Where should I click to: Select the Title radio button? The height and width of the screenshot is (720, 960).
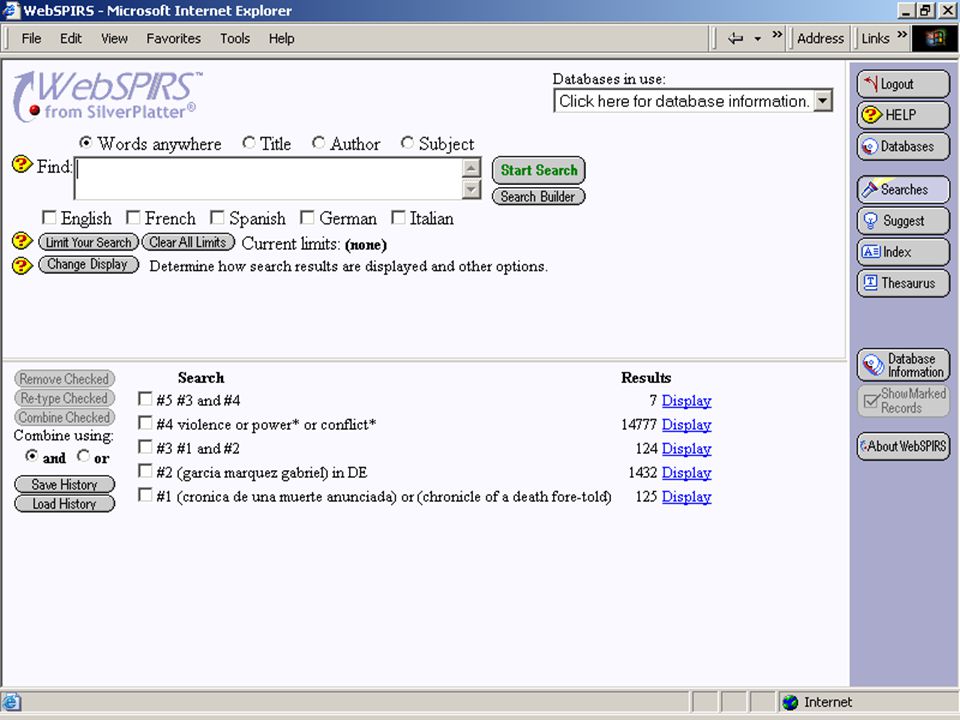(248, 143)
